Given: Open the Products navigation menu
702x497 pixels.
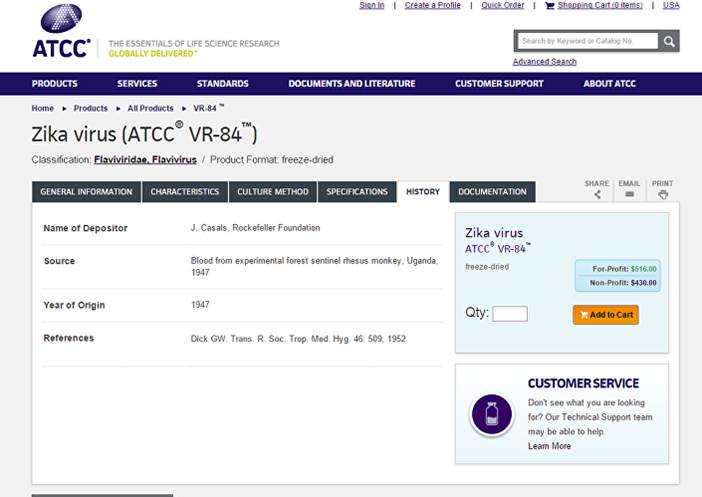Looking at the screenshot, I should pyautogui.click(x=54, y=84).
